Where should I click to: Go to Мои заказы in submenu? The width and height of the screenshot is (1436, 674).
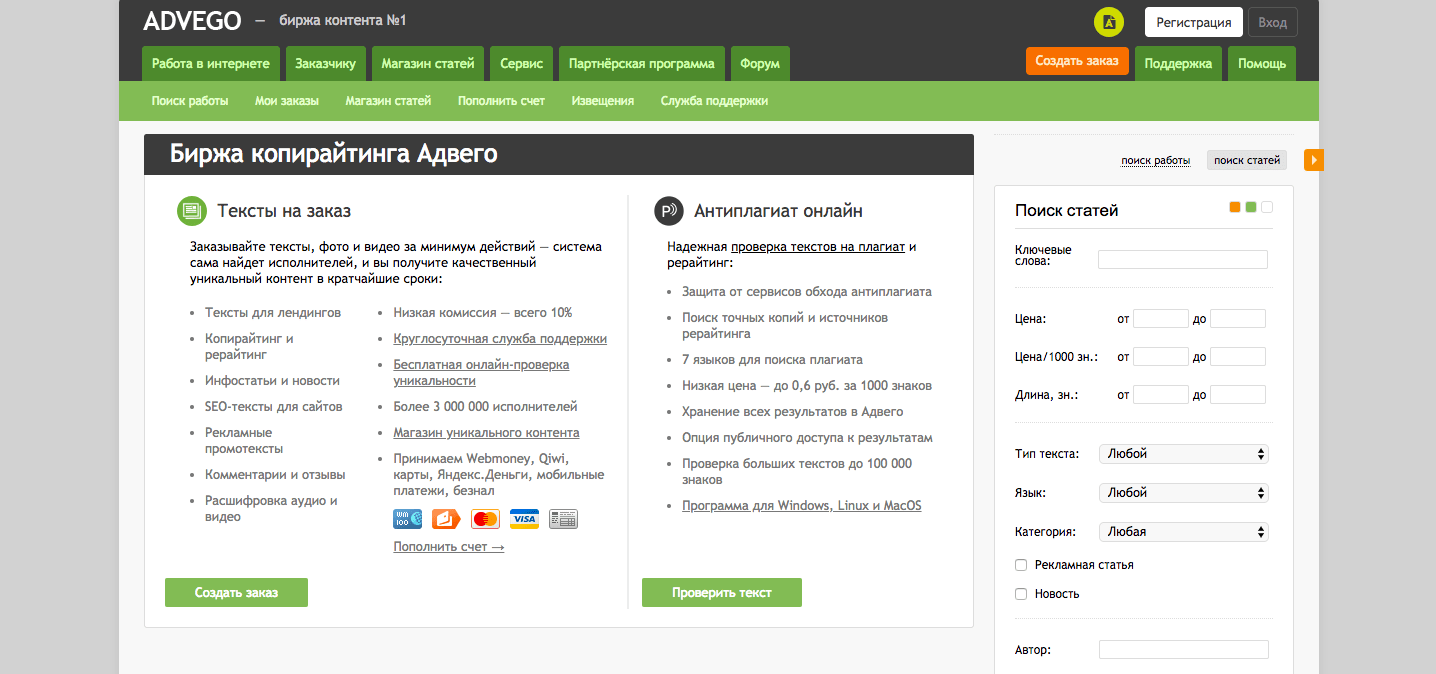click(287, 101)
